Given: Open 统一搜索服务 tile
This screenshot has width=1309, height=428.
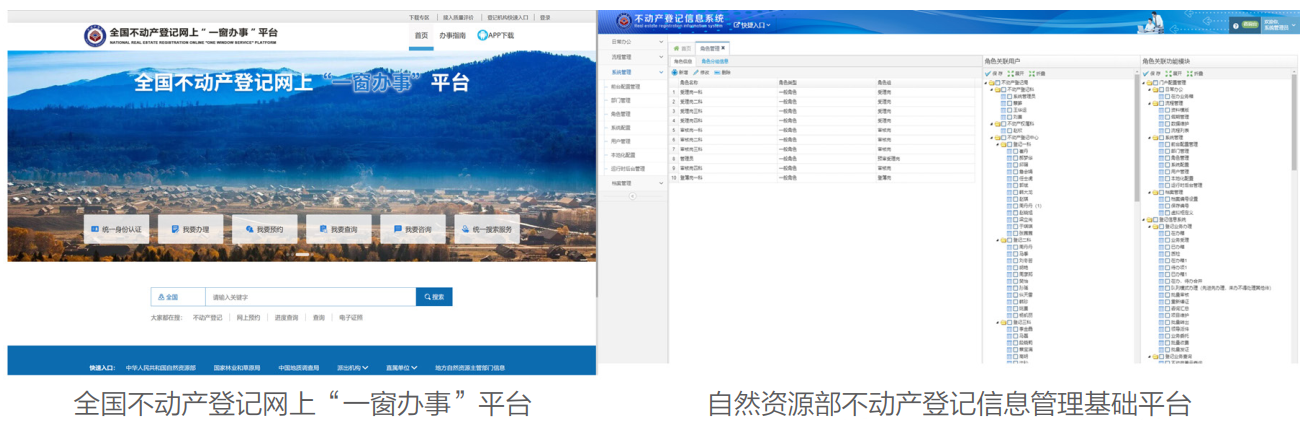Looking at the screenshot, I should 487,229.
